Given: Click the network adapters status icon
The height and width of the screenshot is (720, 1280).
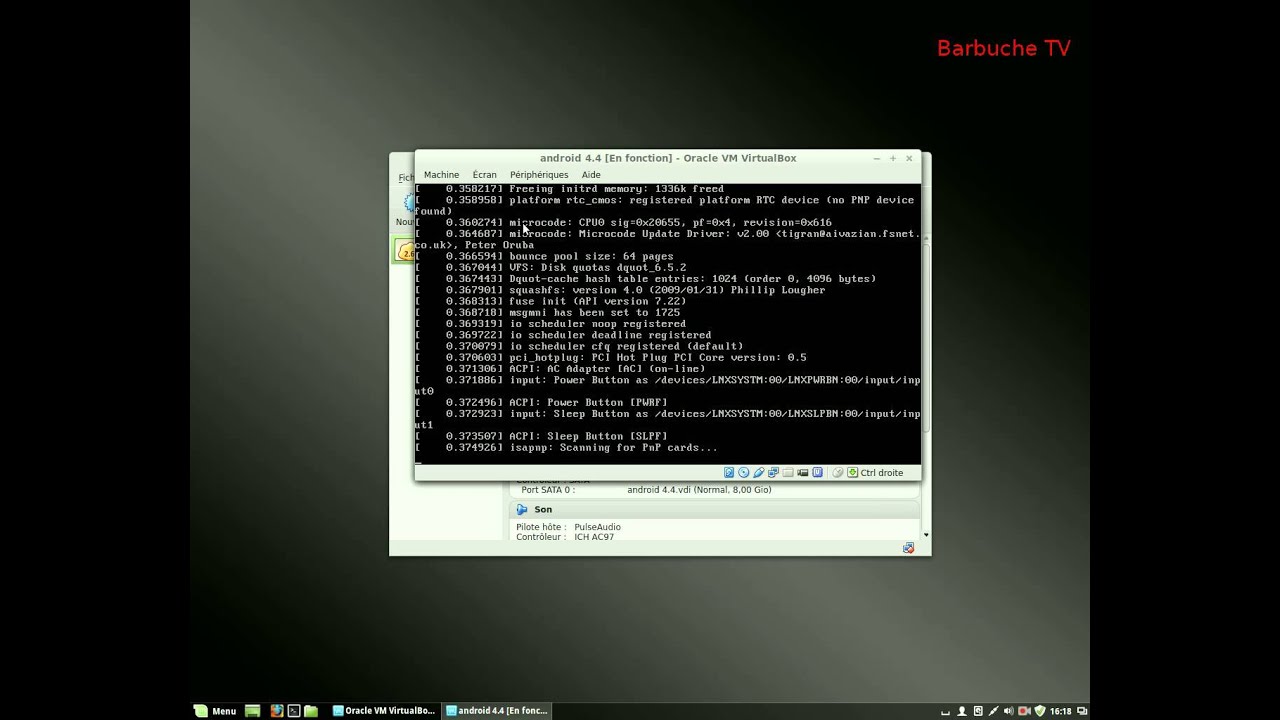Looking at the screenshot, I should (773, 472).
